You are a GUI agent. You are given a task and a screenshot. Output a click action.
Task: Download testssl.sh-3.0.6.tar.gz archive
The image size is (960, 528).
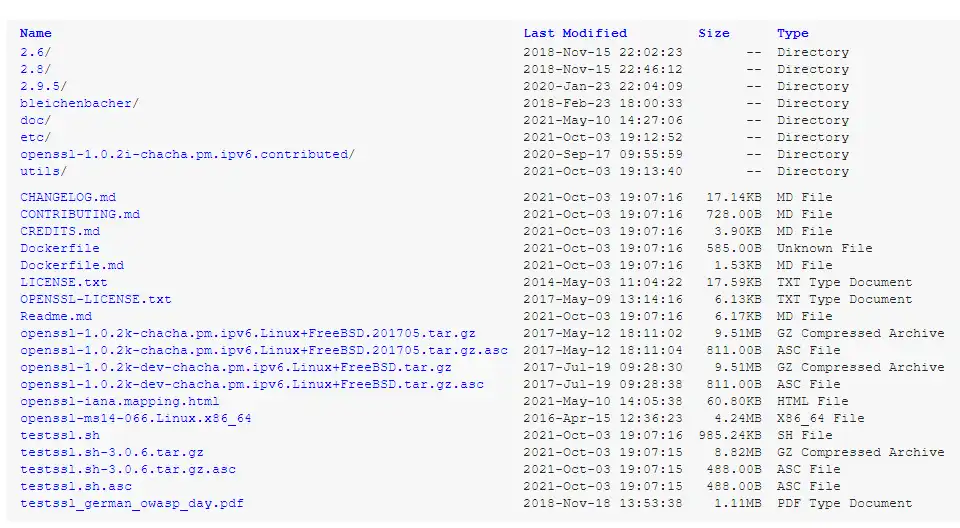112,452
